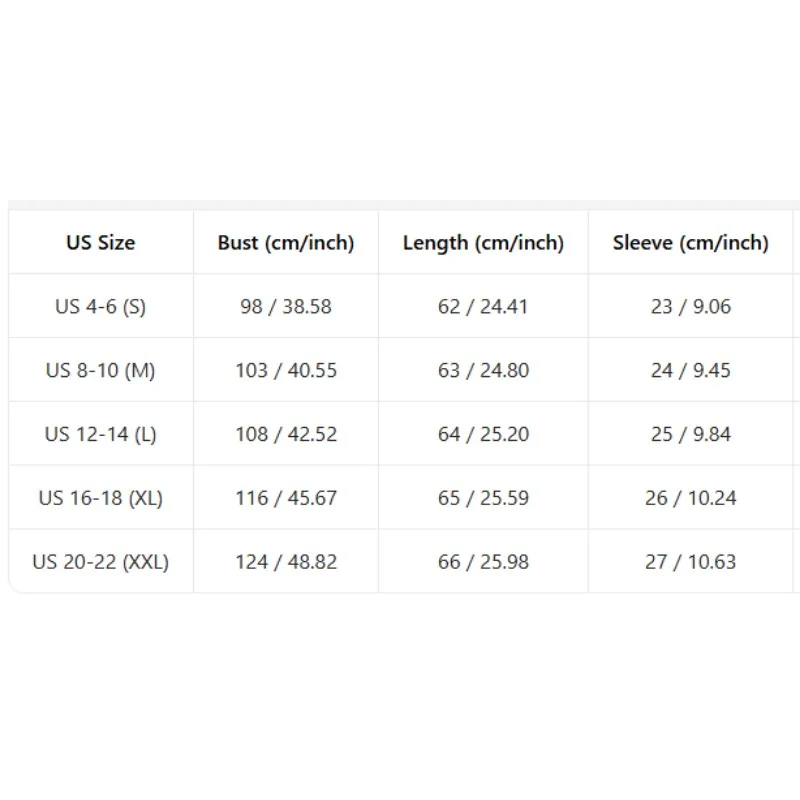
Task: Select sleeve value 27 / 10.63
Action: coord(690,561)
